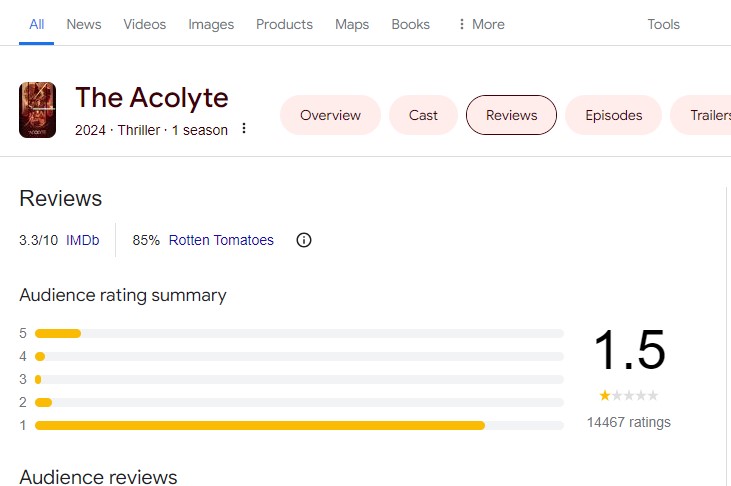The height and width of the screenshot is (486, 731).
Task: Open the Maps search tab
Action: coord(352,24)
